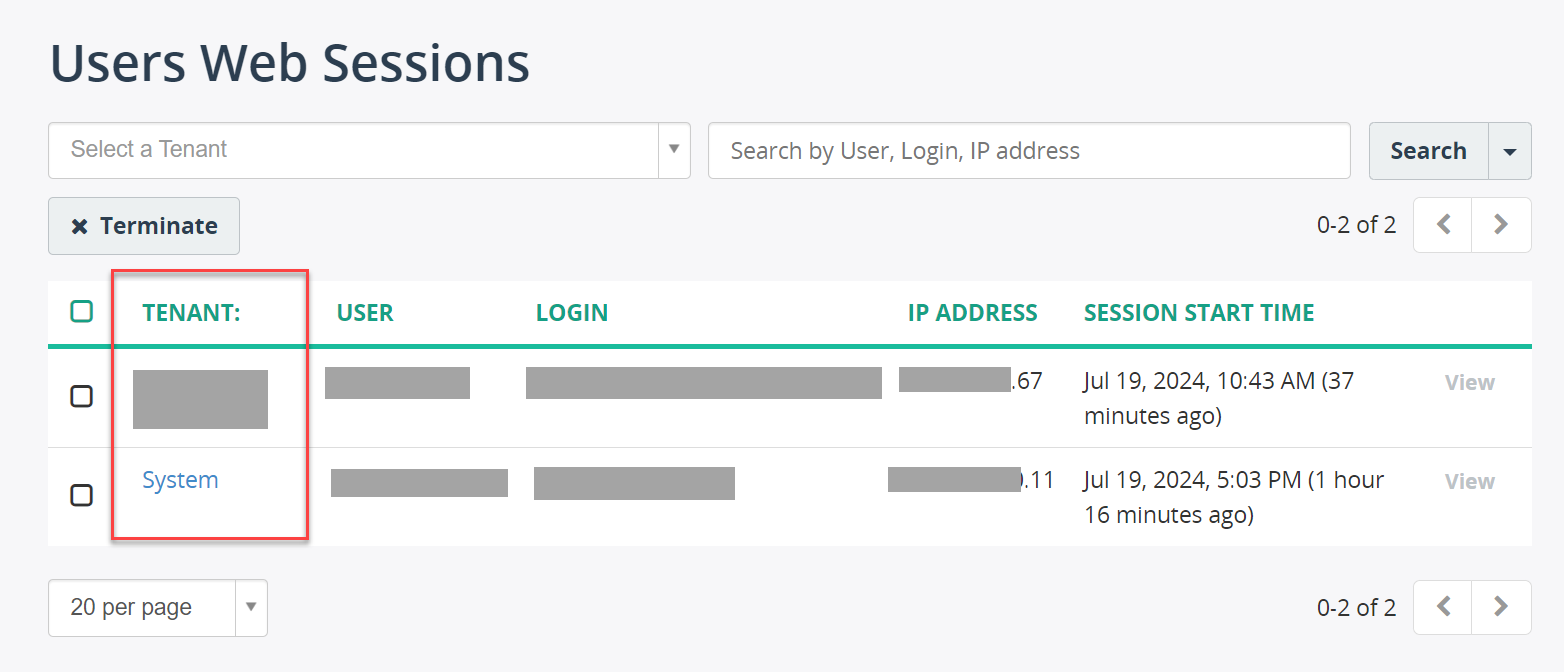The width and height of the screenshot is (1564, 672).
Task: Sort by the TENANT column header
Action: pos(192,312)
